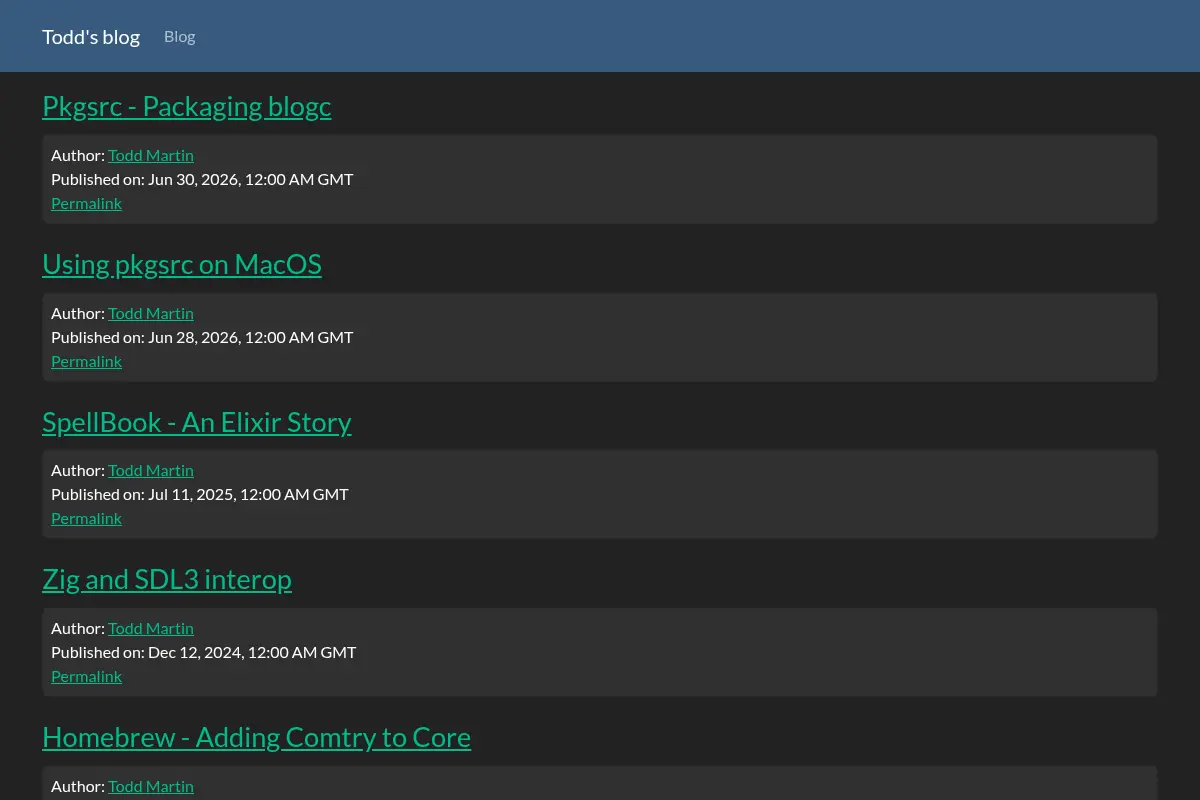The width and height of the screenshot is (1200, 800).
Task: Open Permalink for Using pkgsrc on MacOS post
Action: click(86, 361)
